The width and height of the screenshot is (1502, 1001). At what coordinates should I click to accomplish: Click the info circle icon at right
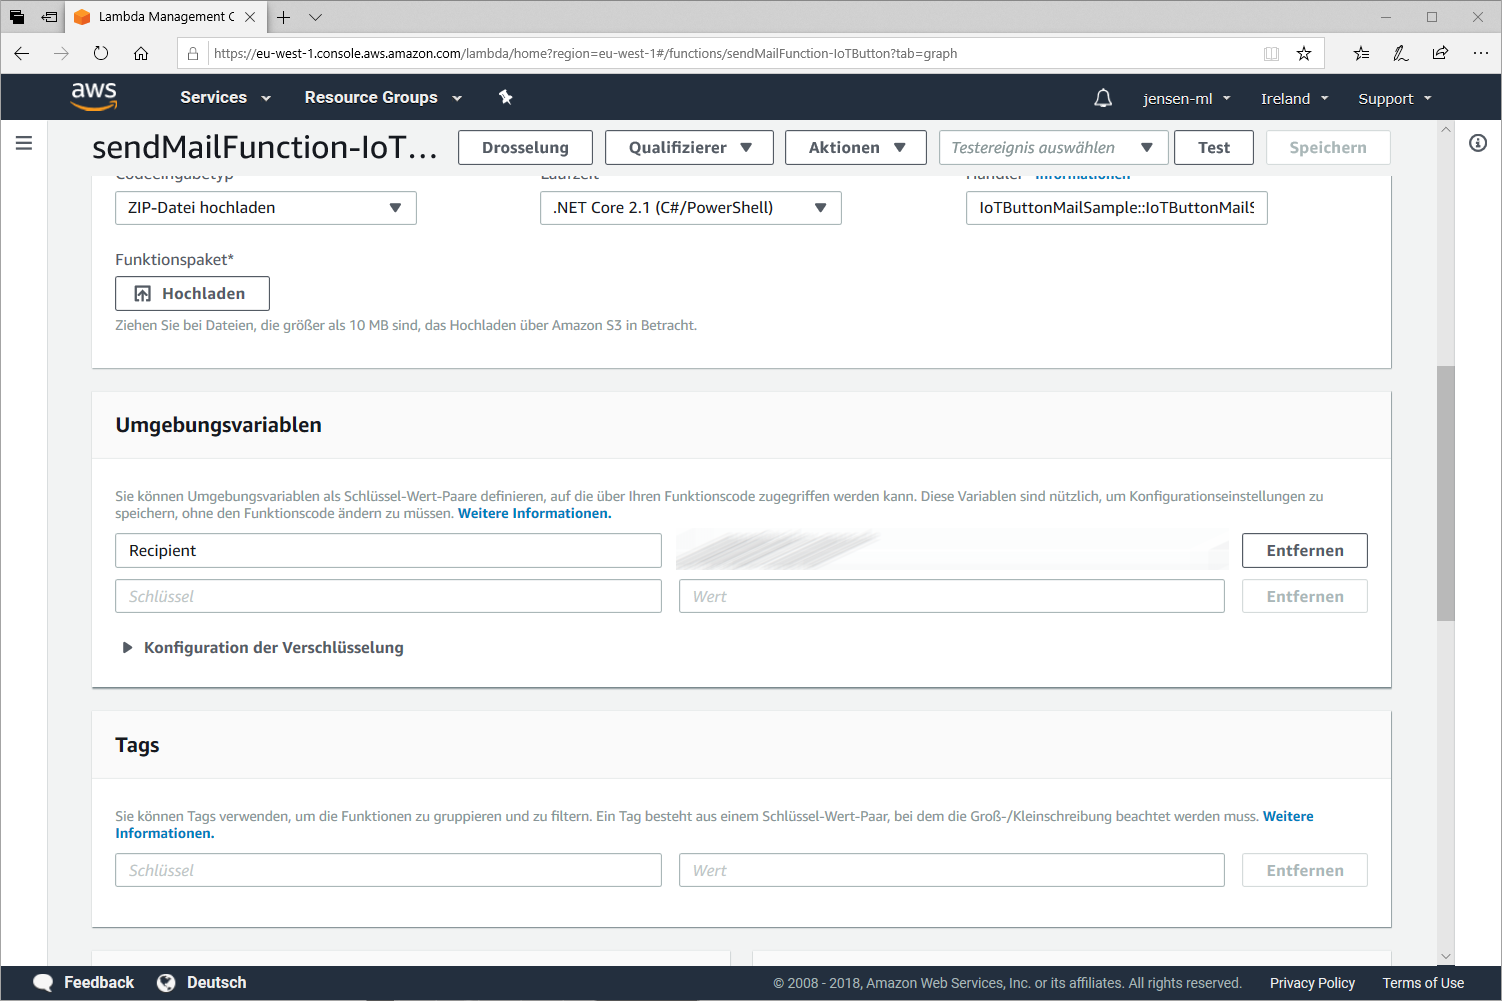click(1478, 143)
